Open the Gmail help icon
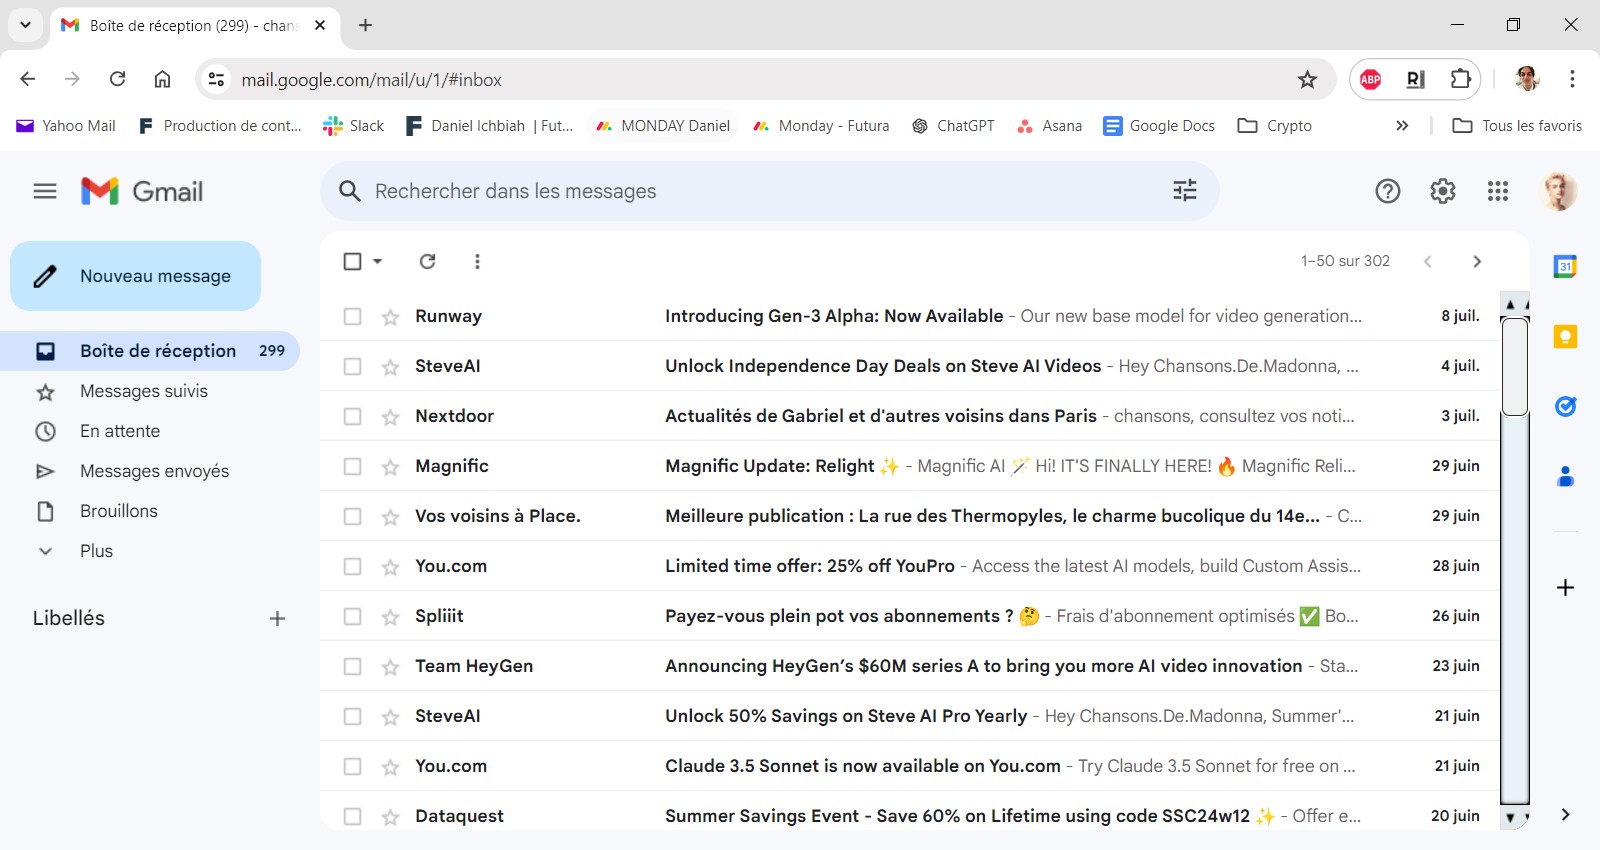 pos(1388,191)
